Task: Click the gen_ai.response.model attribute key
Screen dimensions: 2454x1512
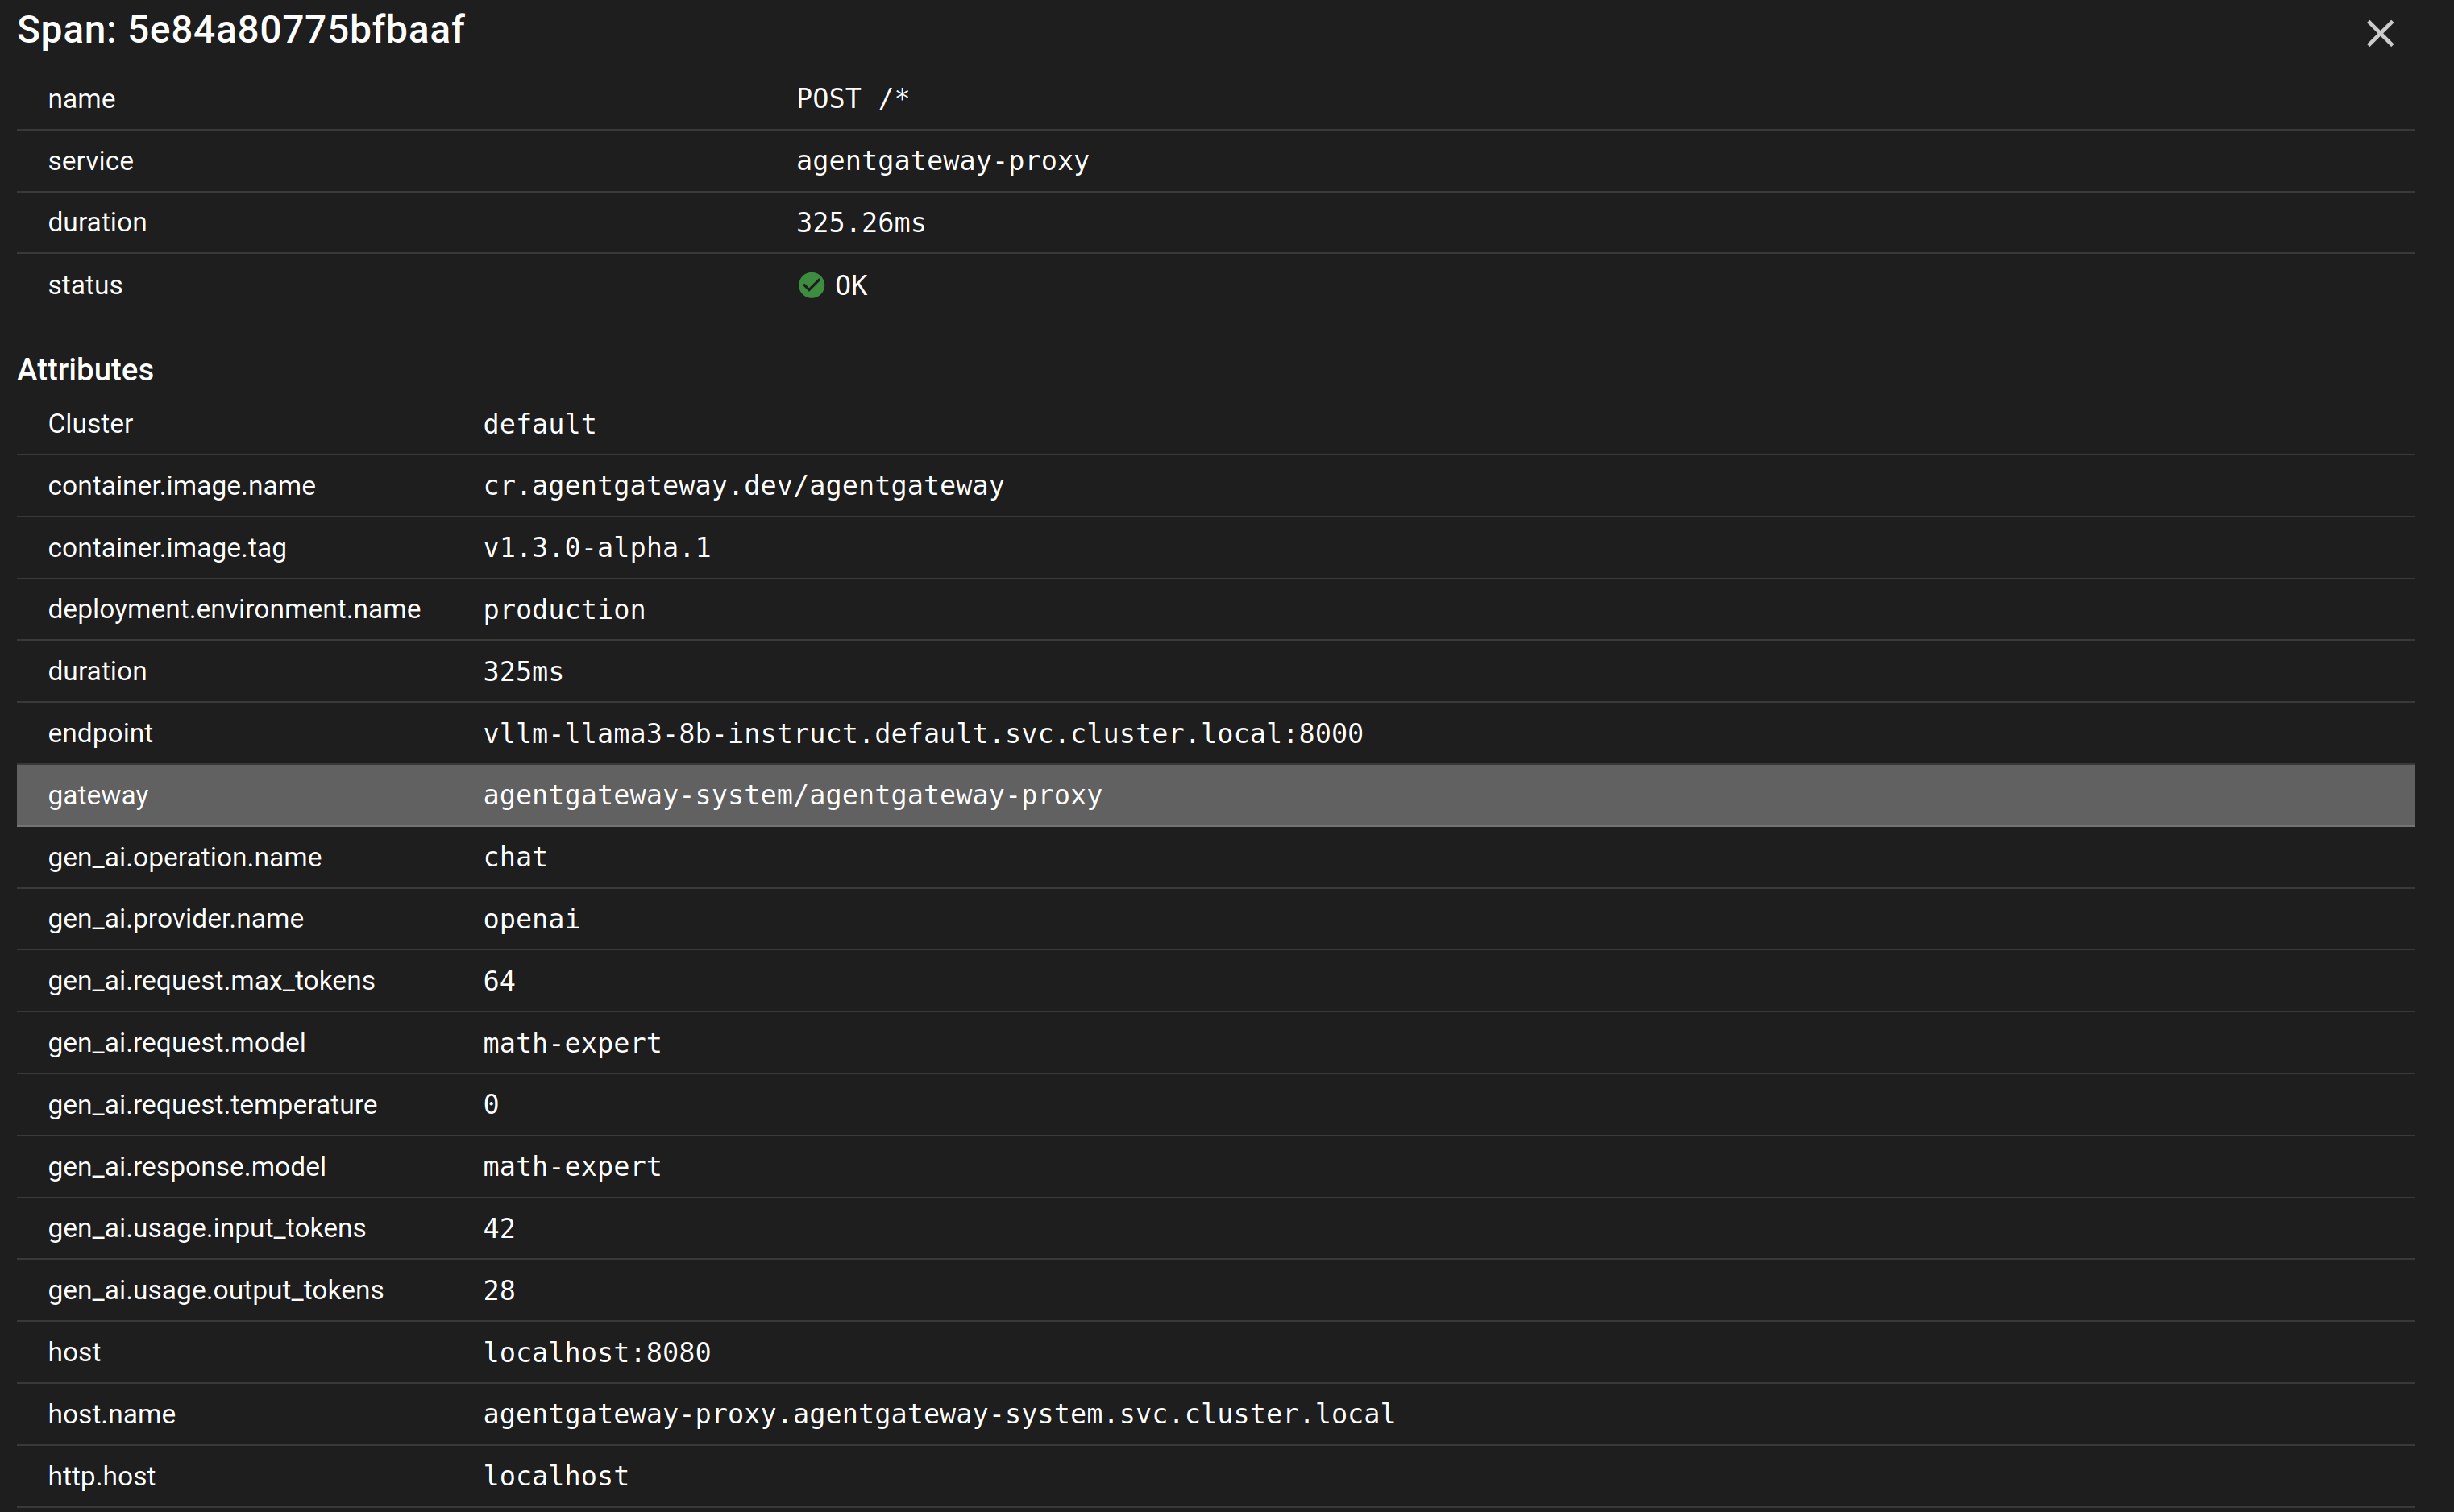Action: 187,1167
